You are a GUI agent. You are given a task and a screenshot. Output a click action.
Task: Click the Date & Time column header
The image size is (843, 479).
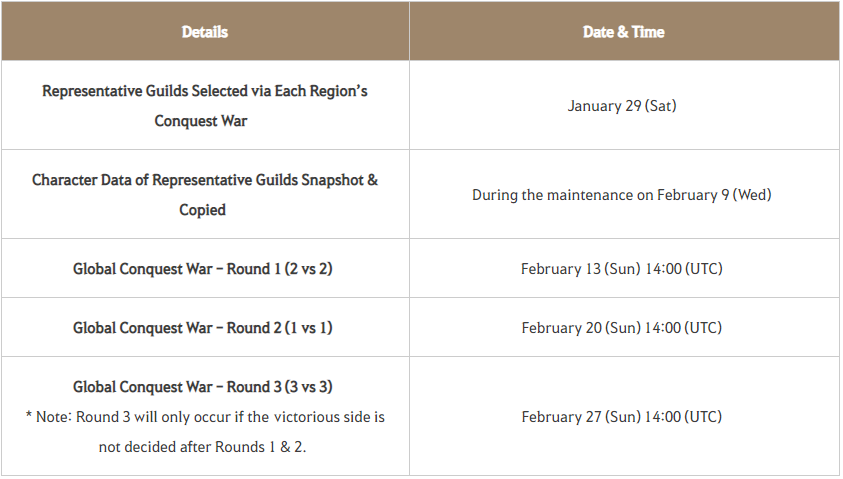point(624,32)
